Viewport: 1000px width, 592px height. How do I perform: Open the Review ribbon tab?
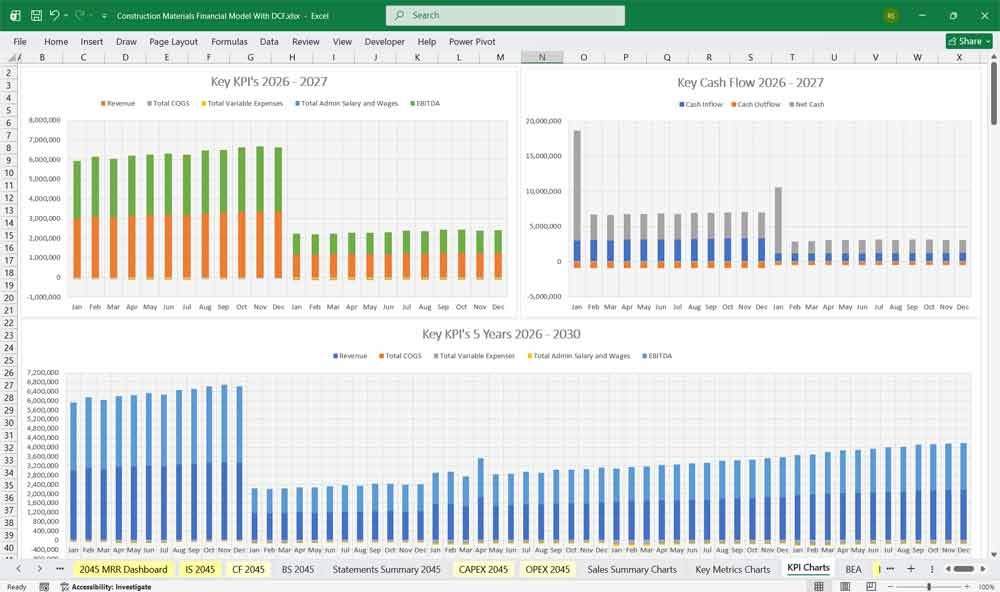coord(305,41)
